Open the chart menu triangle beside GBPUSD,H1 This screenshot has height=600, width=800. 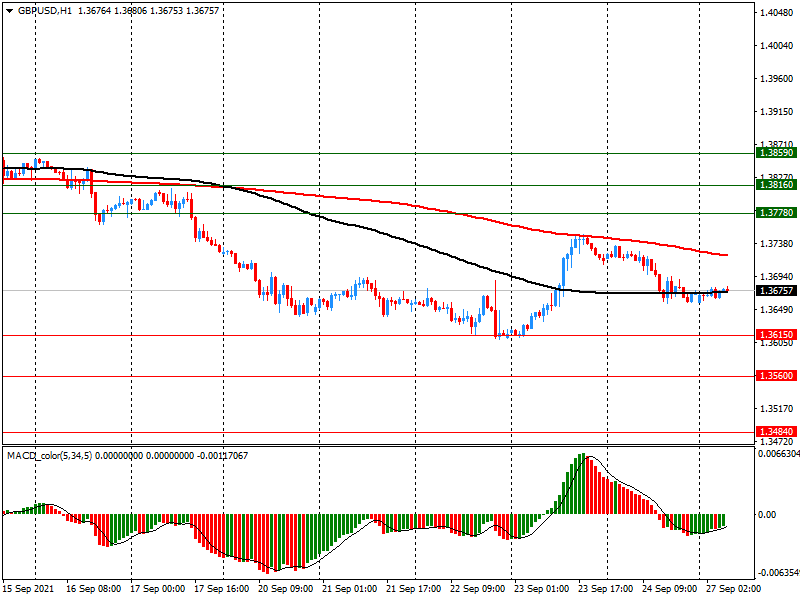pos(9,11)
